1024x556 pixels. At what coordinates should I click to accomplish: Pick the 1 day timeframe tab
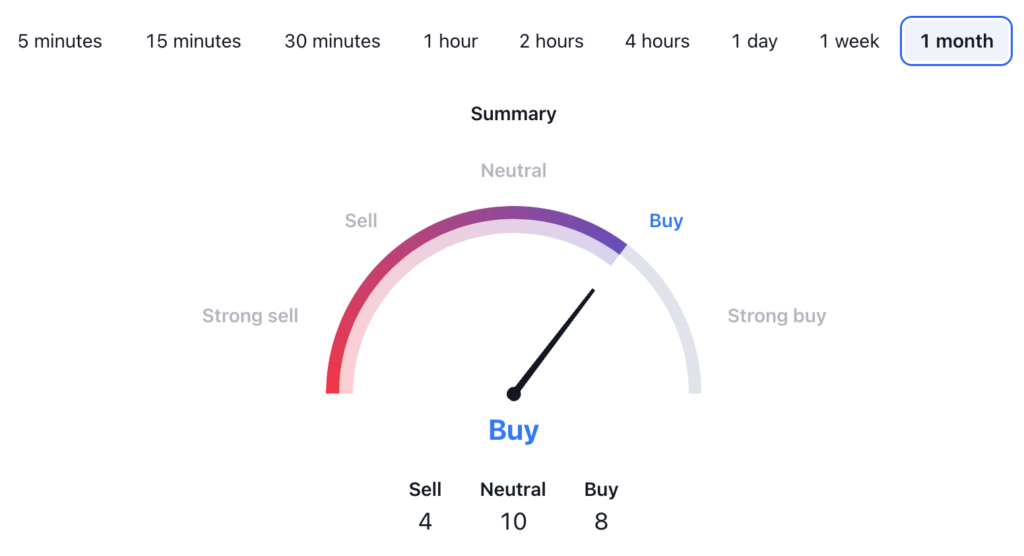(754, 41)
